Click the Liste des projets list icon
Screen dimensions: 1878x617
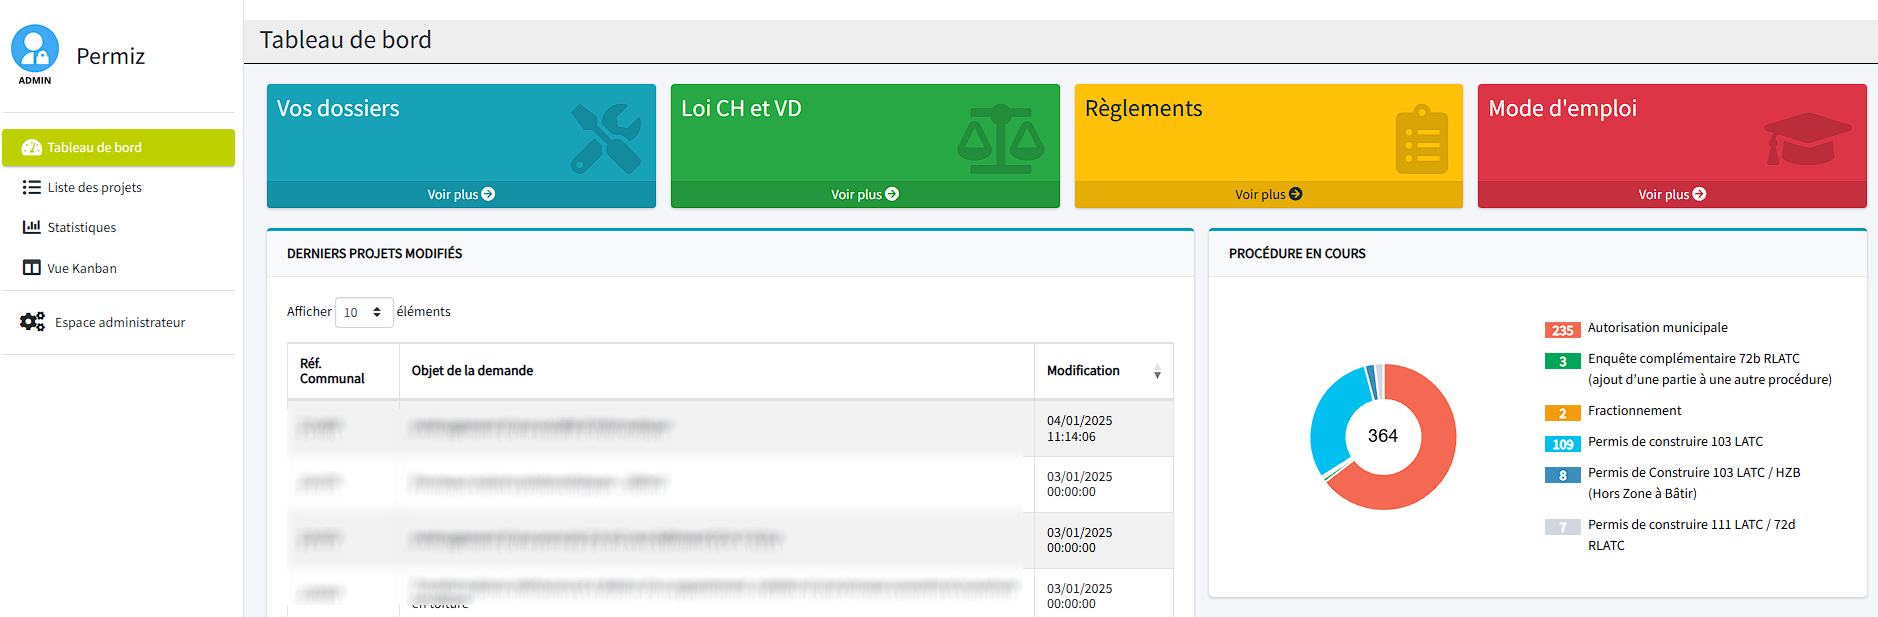point(32,187)
